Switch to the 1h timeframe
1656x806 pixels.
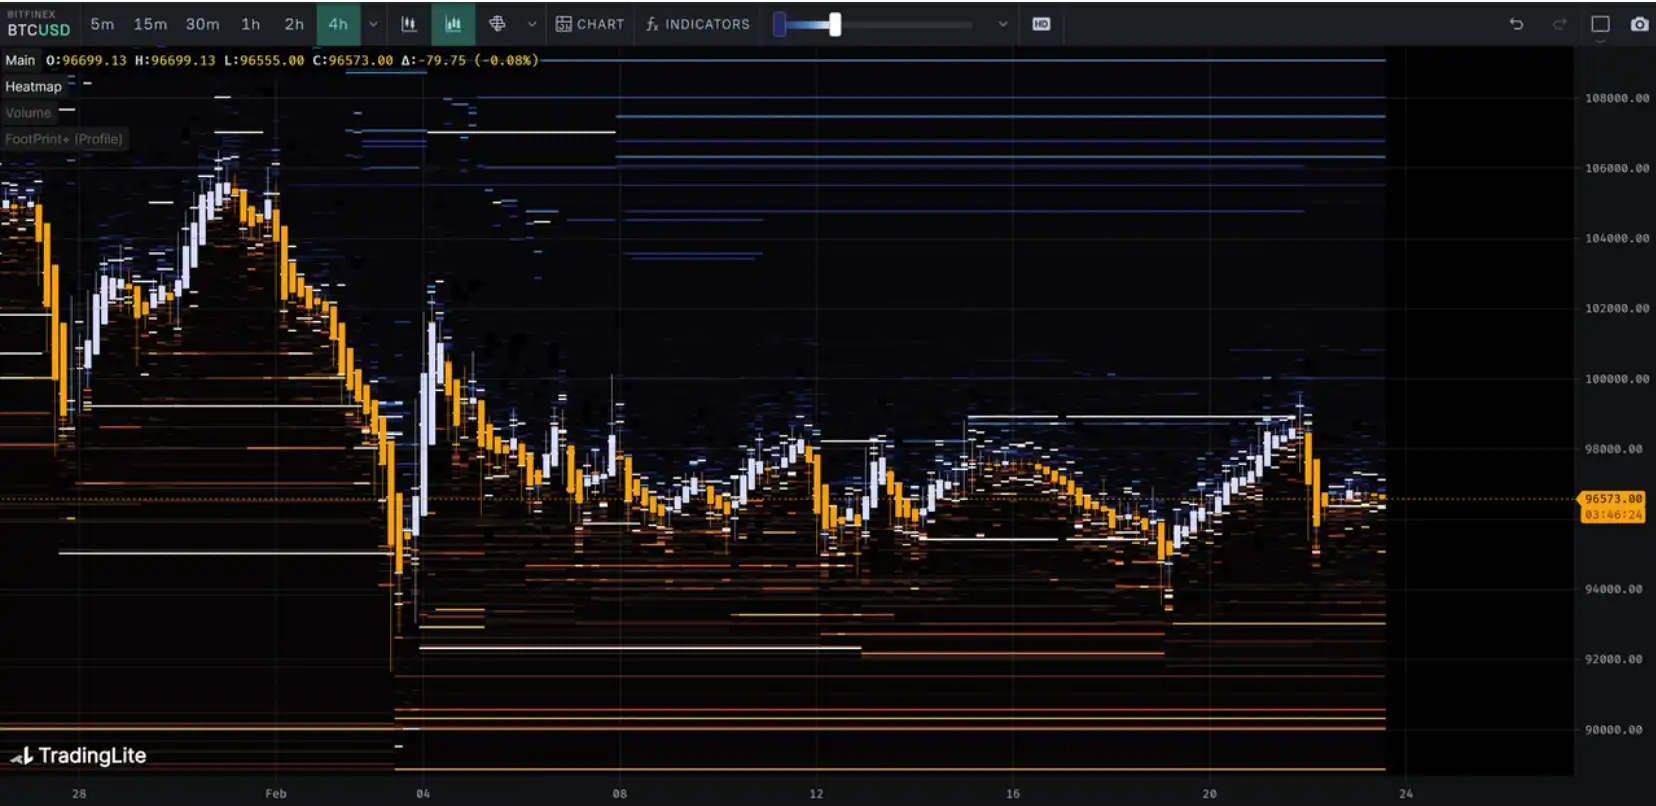(x=250, y=24)
